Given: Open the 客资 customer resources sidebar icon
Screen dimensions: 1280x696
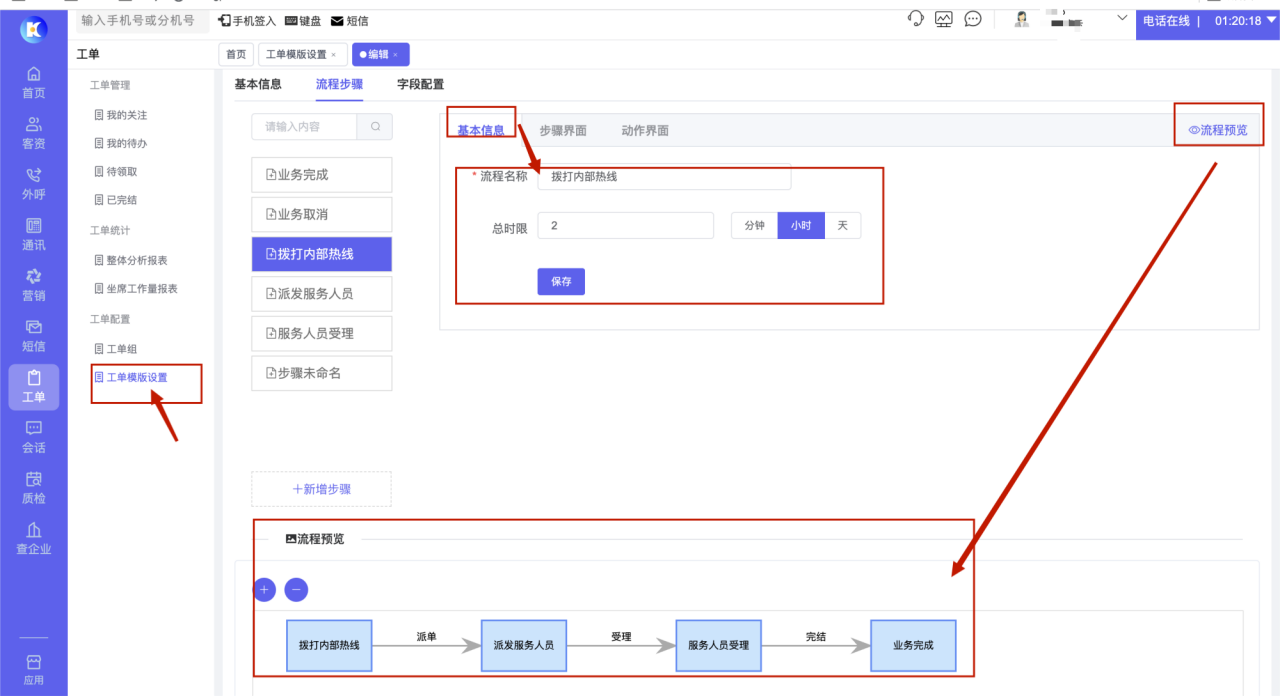Looking at the screenshot, I should pyautogui.click(x=33, y=132).
